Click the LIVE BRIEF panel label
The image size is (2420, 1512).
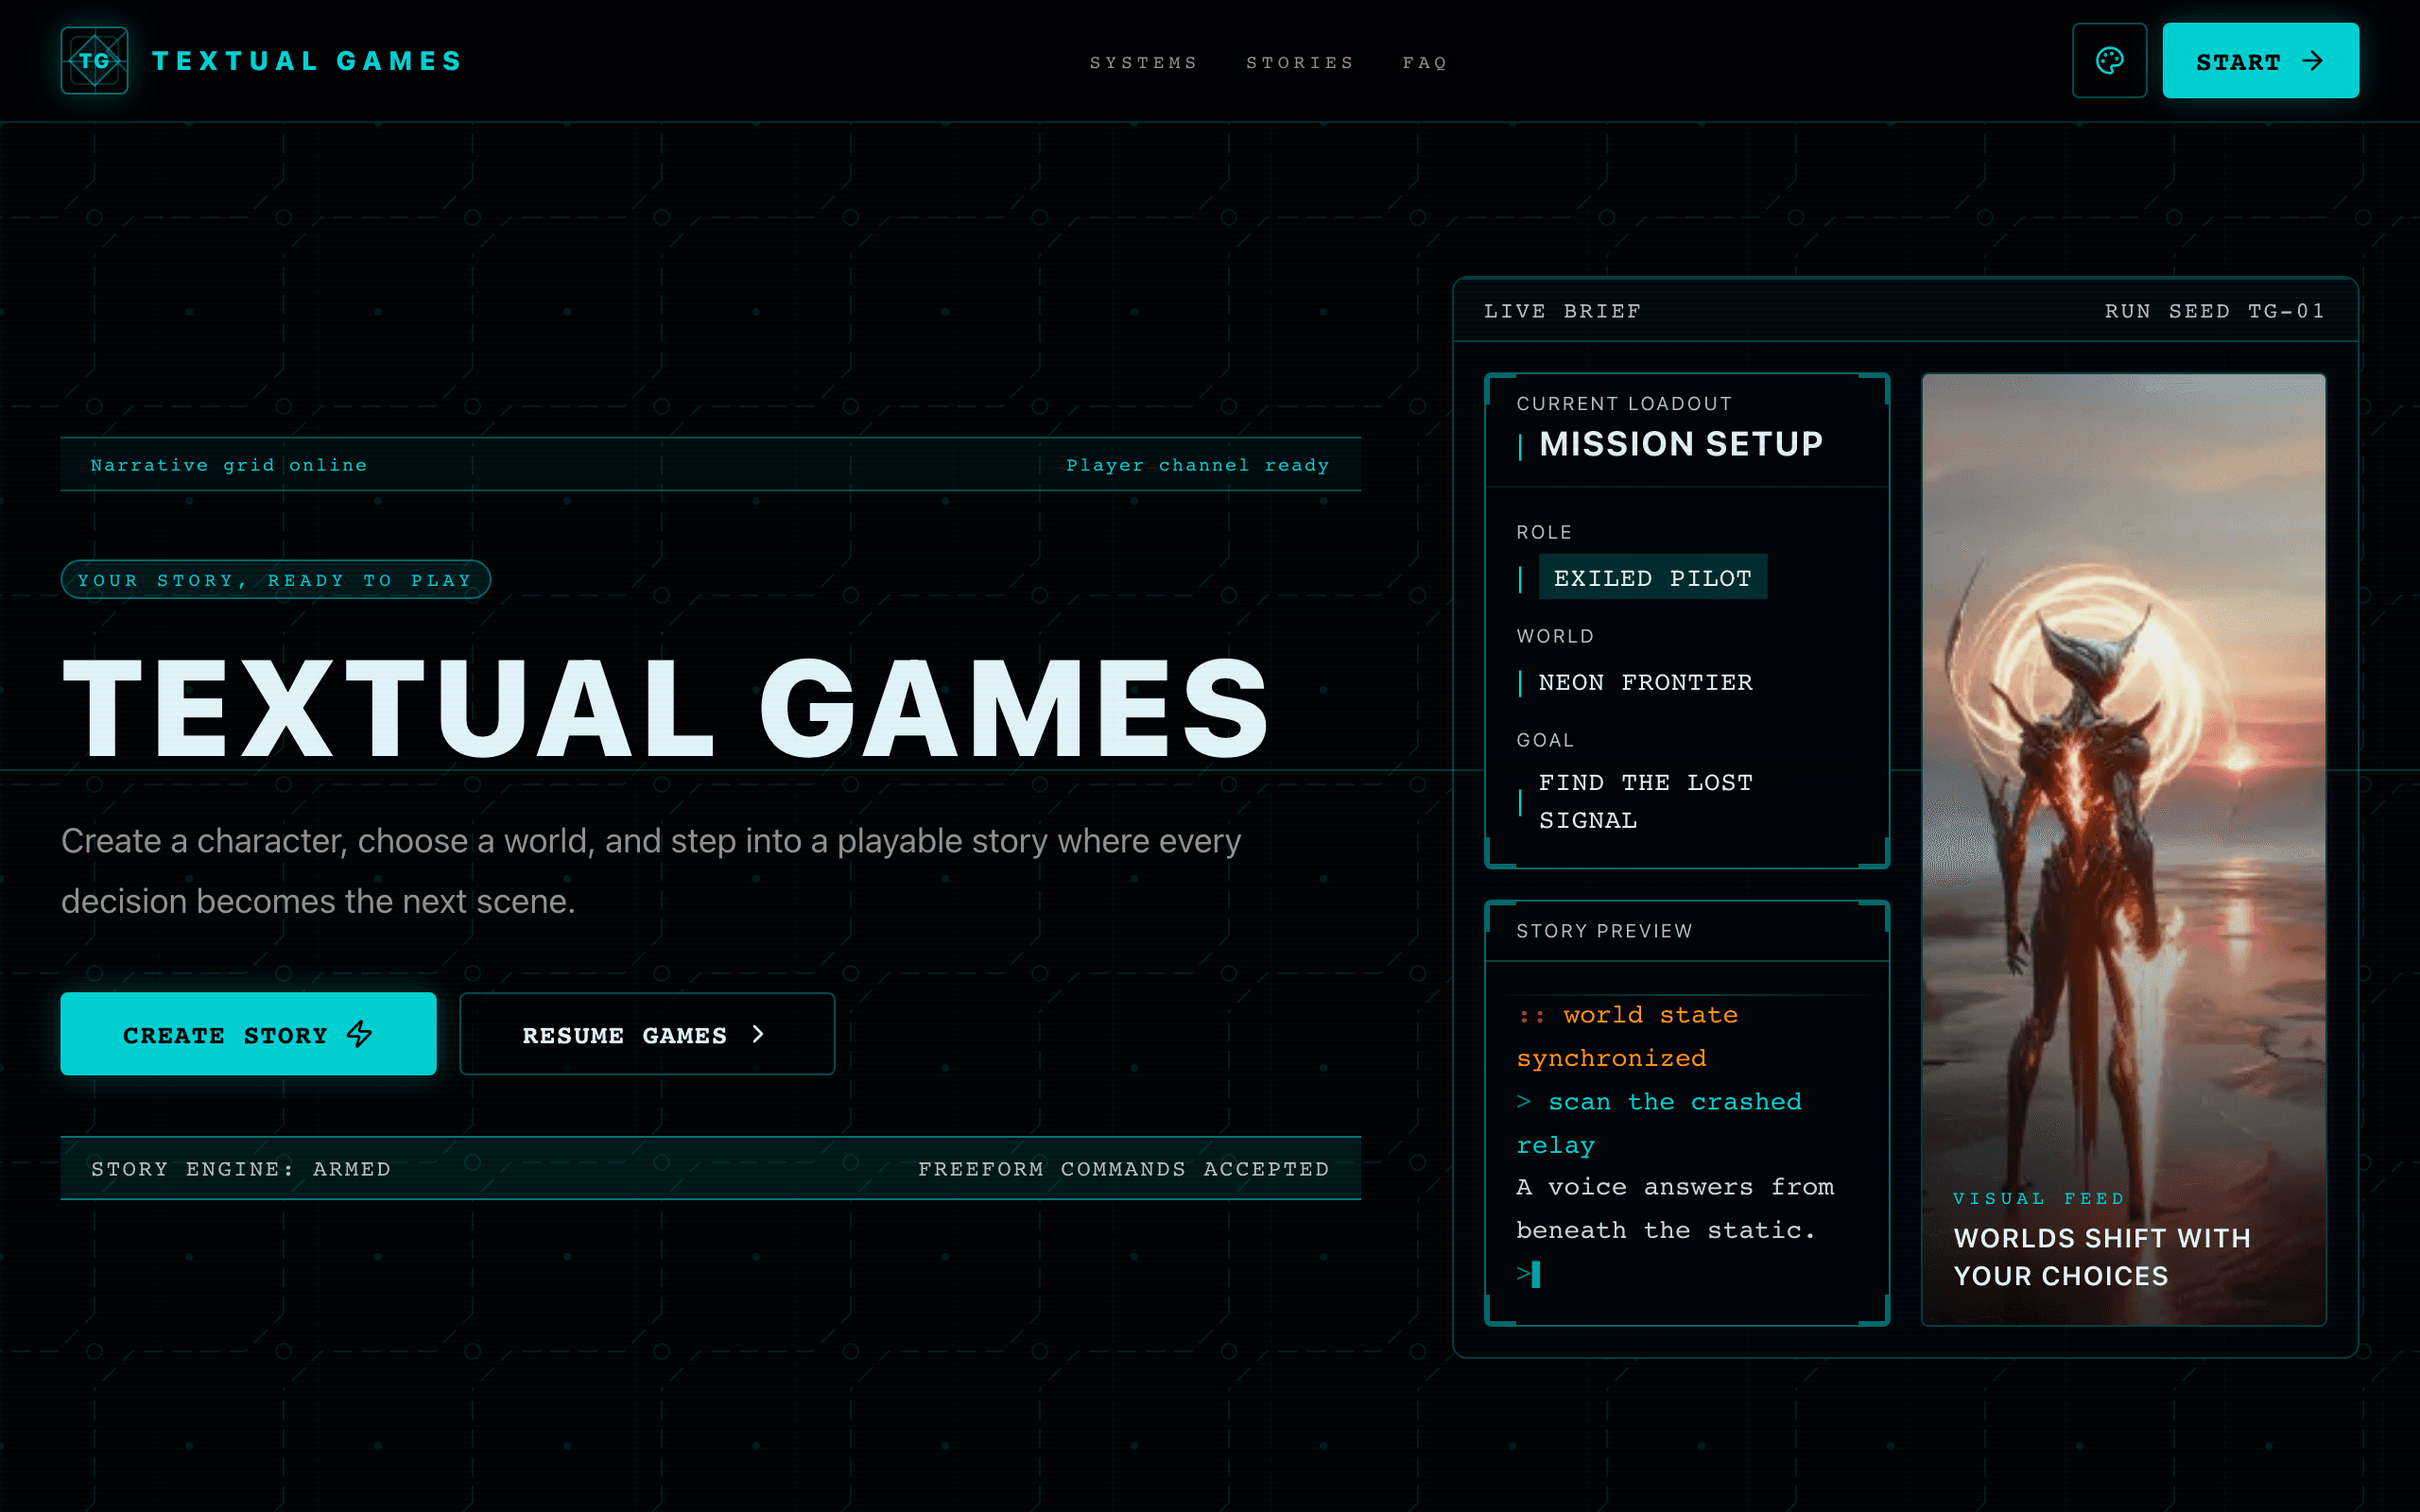pyautogui.click(x=1562, y=311)
